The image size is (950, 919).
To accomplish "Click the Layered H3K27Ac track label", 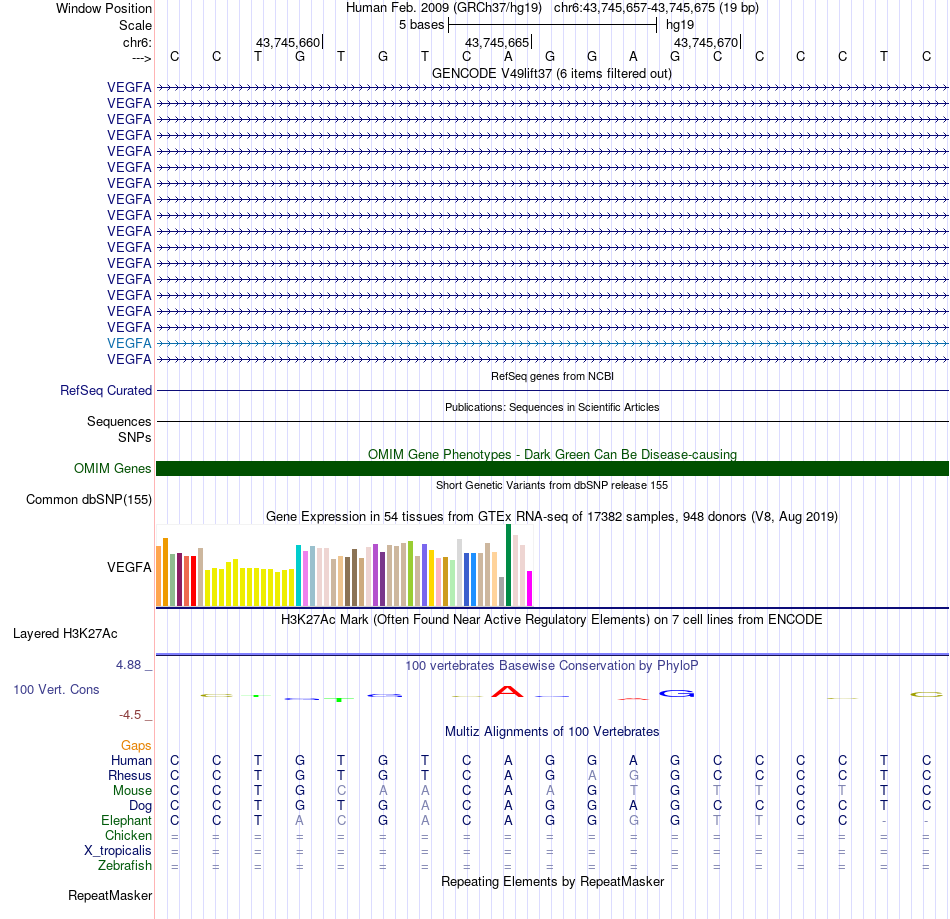I will (65, 634).
